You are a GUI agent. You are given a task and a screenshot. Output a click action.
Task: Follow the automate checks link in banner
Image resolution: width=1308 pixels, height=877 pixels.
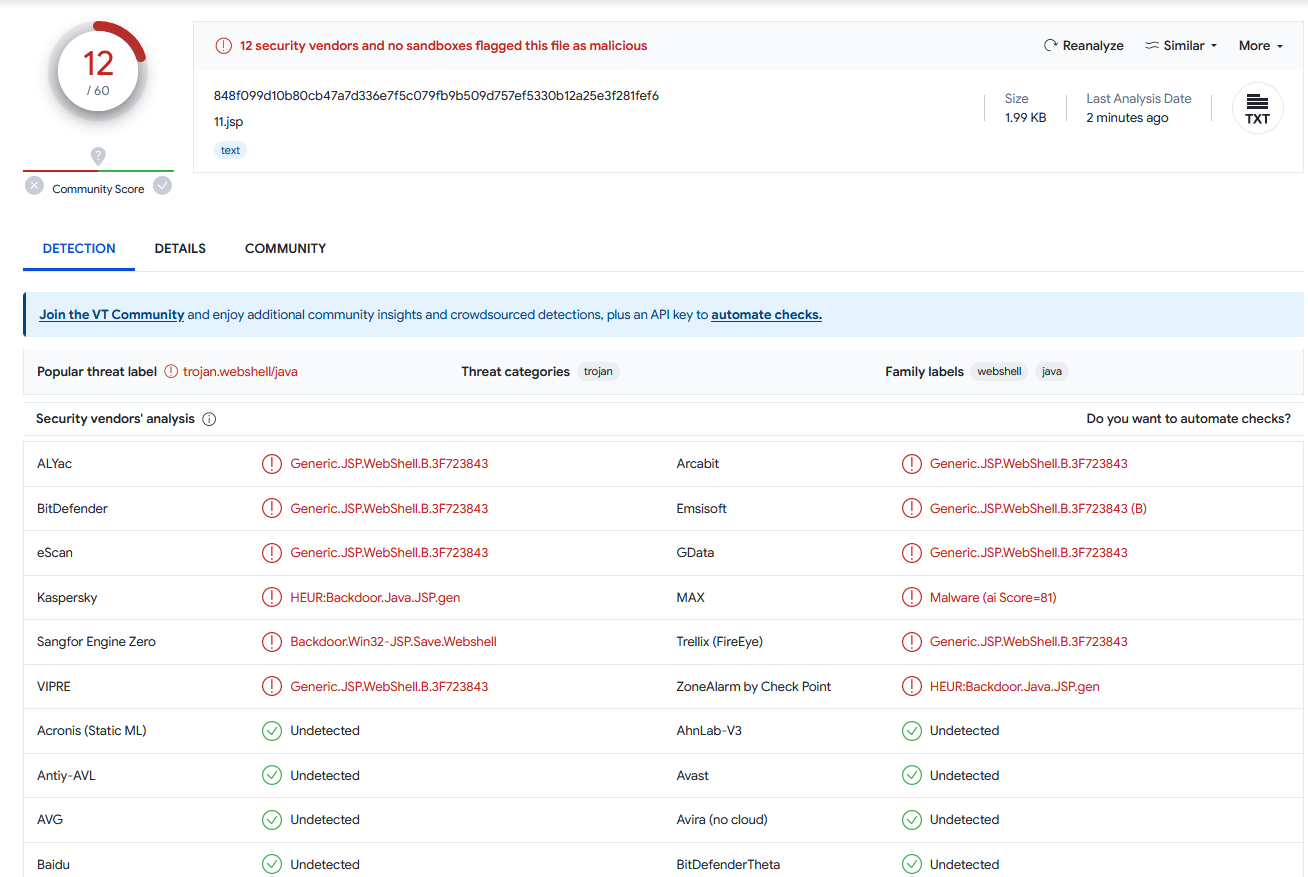[x=766, y=314]
